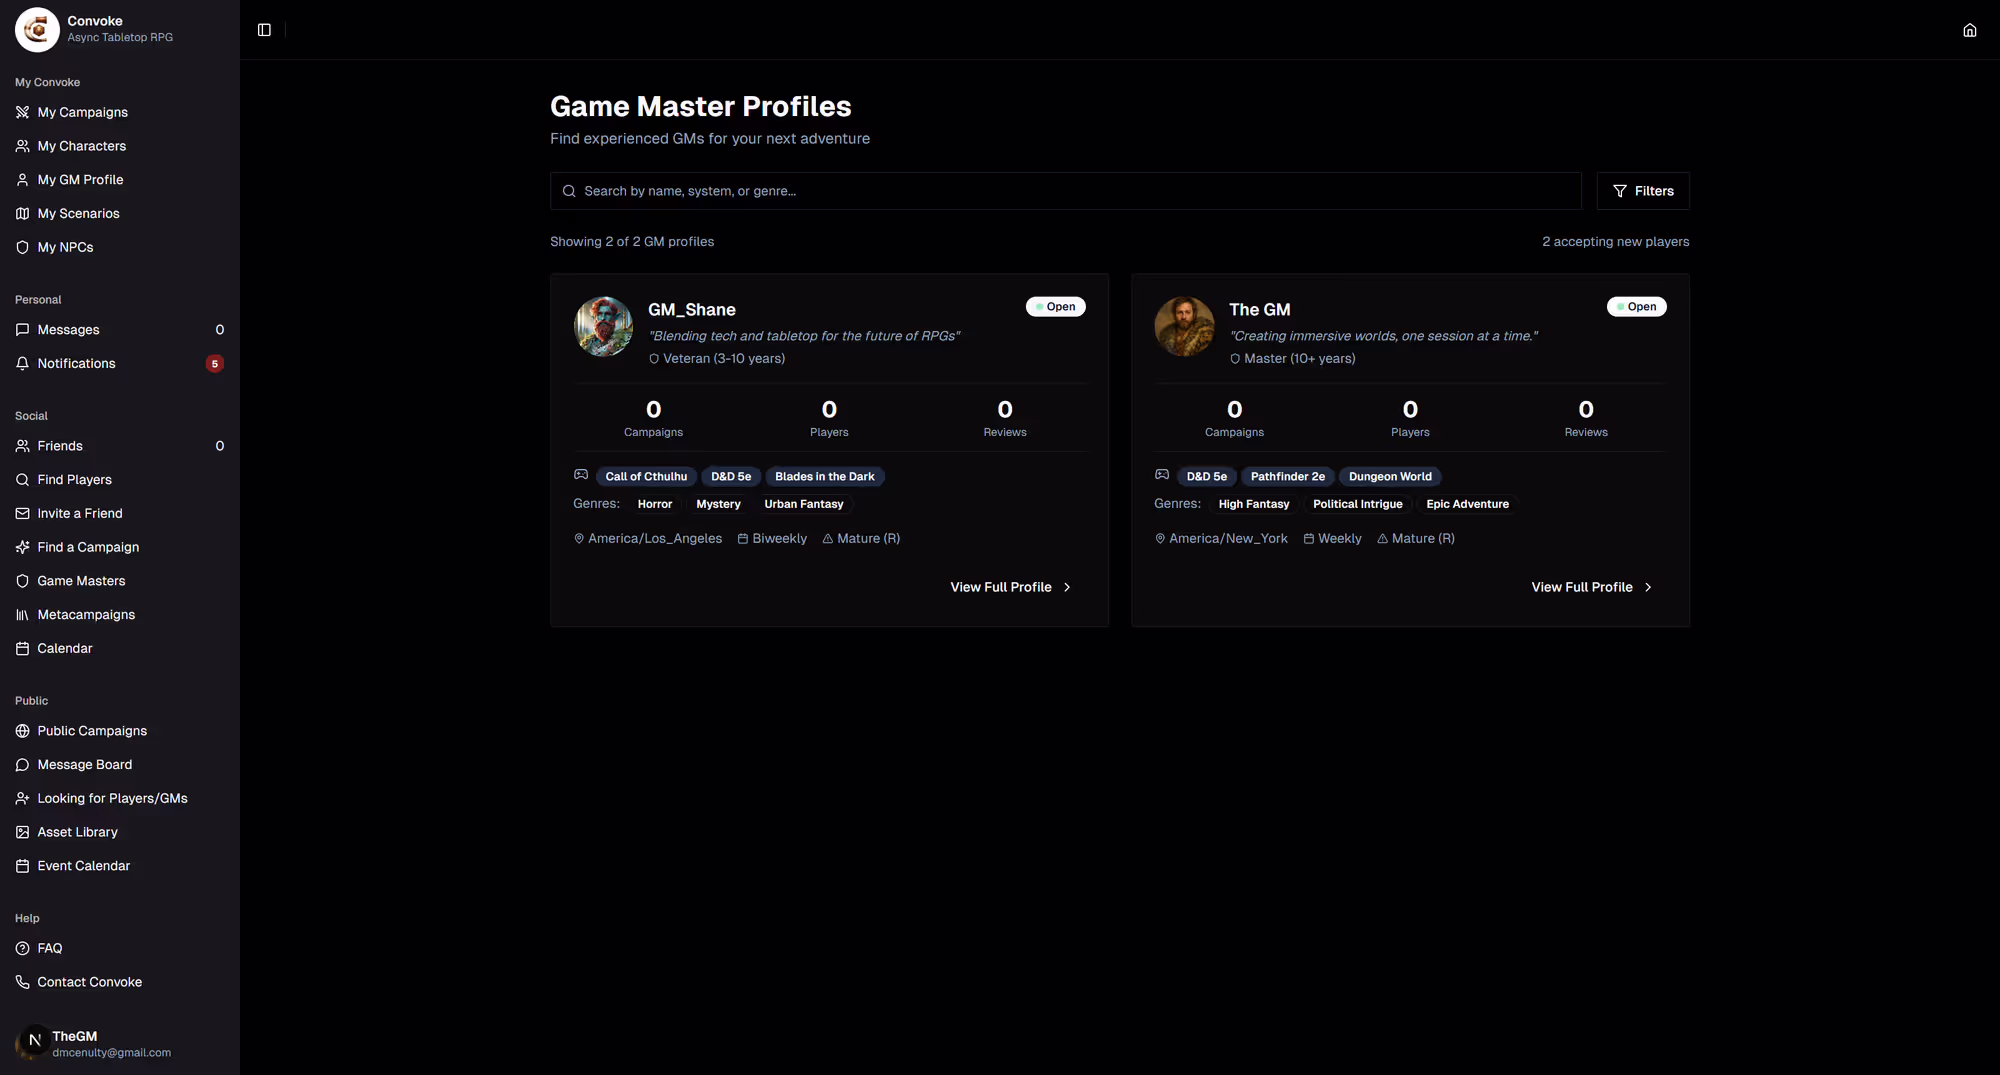Screen dimensions: 2000x1075
Task: Open the Filters button
Action: tap(1643, 191)
